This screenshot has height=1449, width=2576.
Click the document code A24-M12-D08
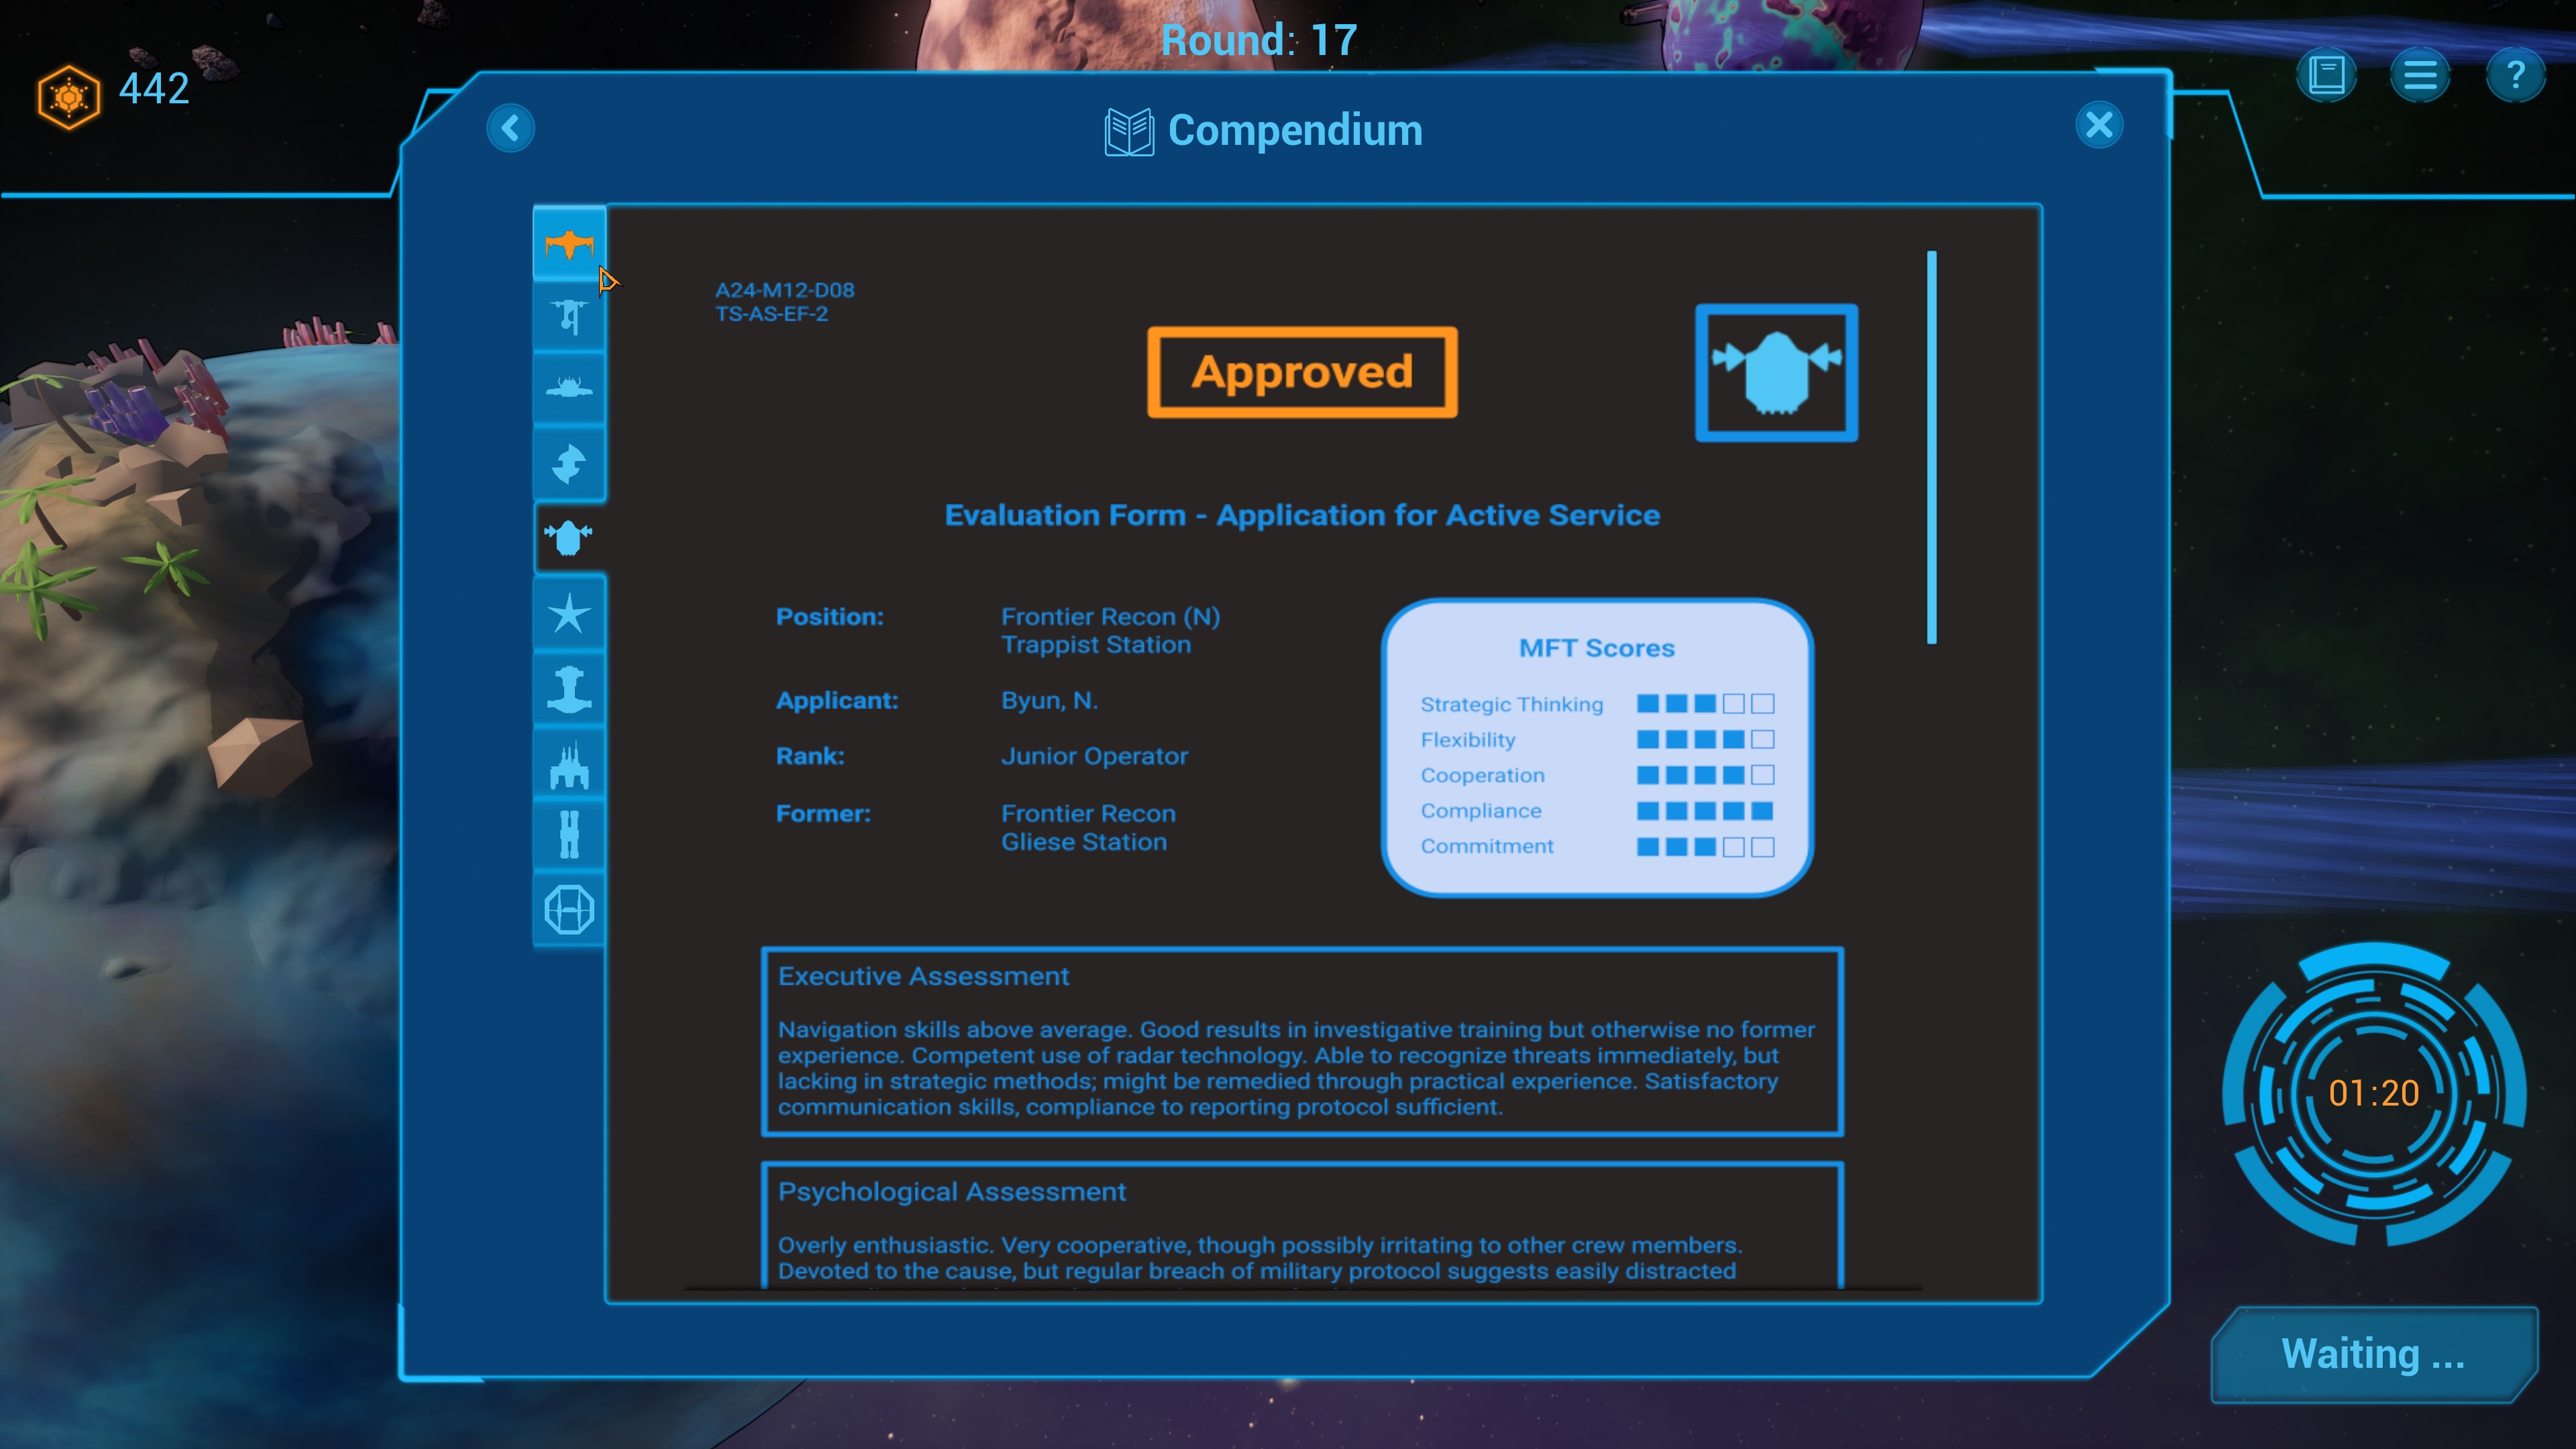click(x=785, y=290)
